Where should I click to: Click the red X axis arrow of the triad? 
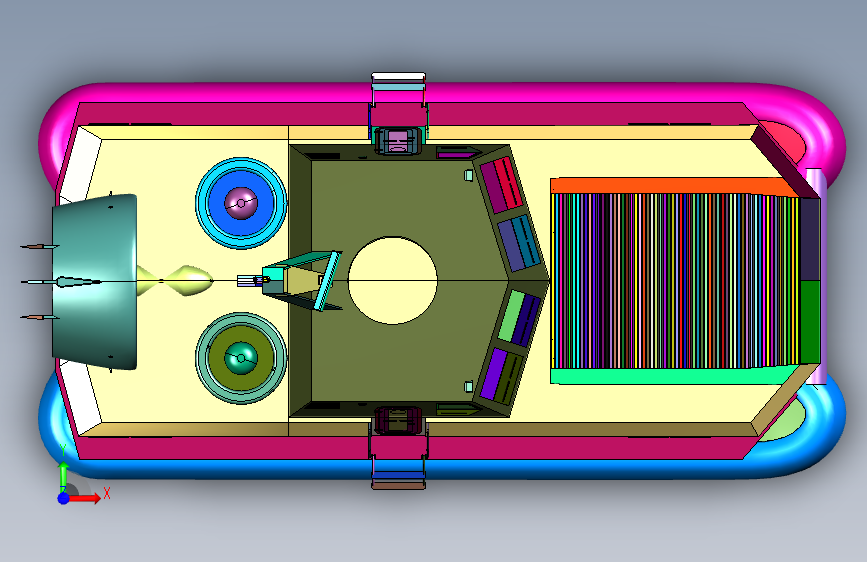[x=85, y=498]
